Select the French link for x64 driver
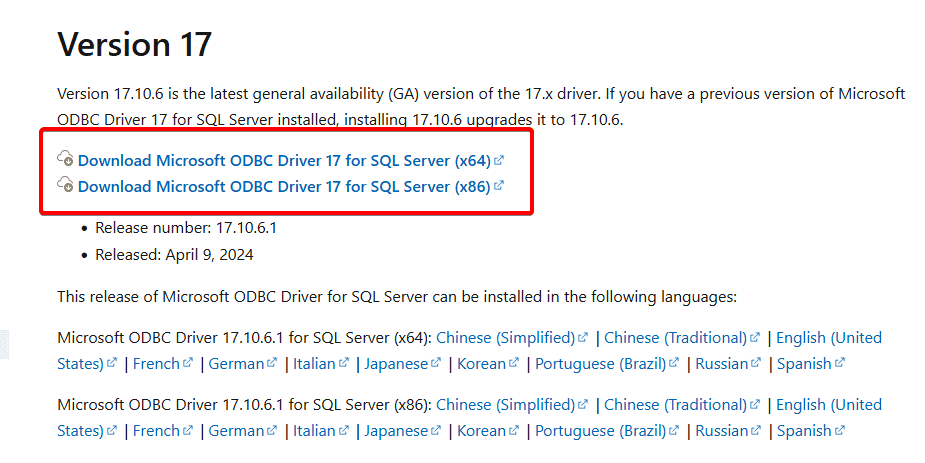 156,364
